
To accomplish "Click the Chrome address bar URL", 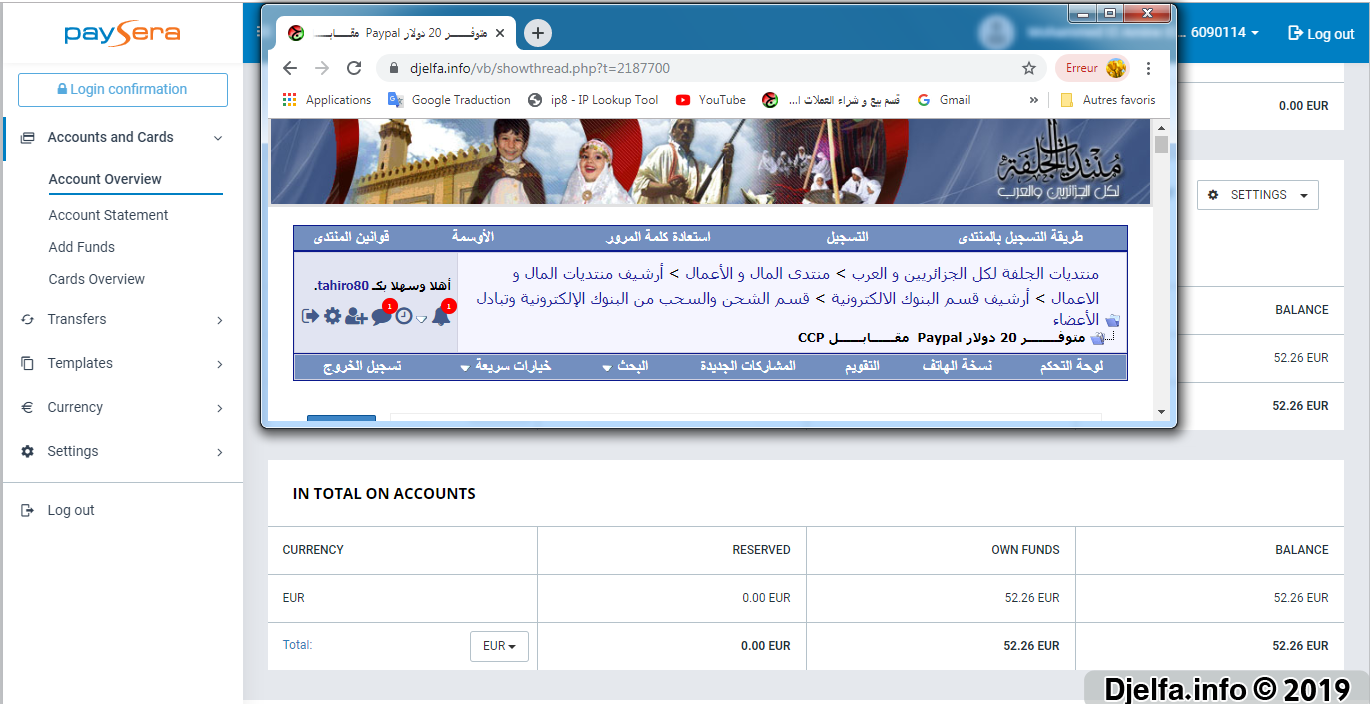I will point(540,68).
